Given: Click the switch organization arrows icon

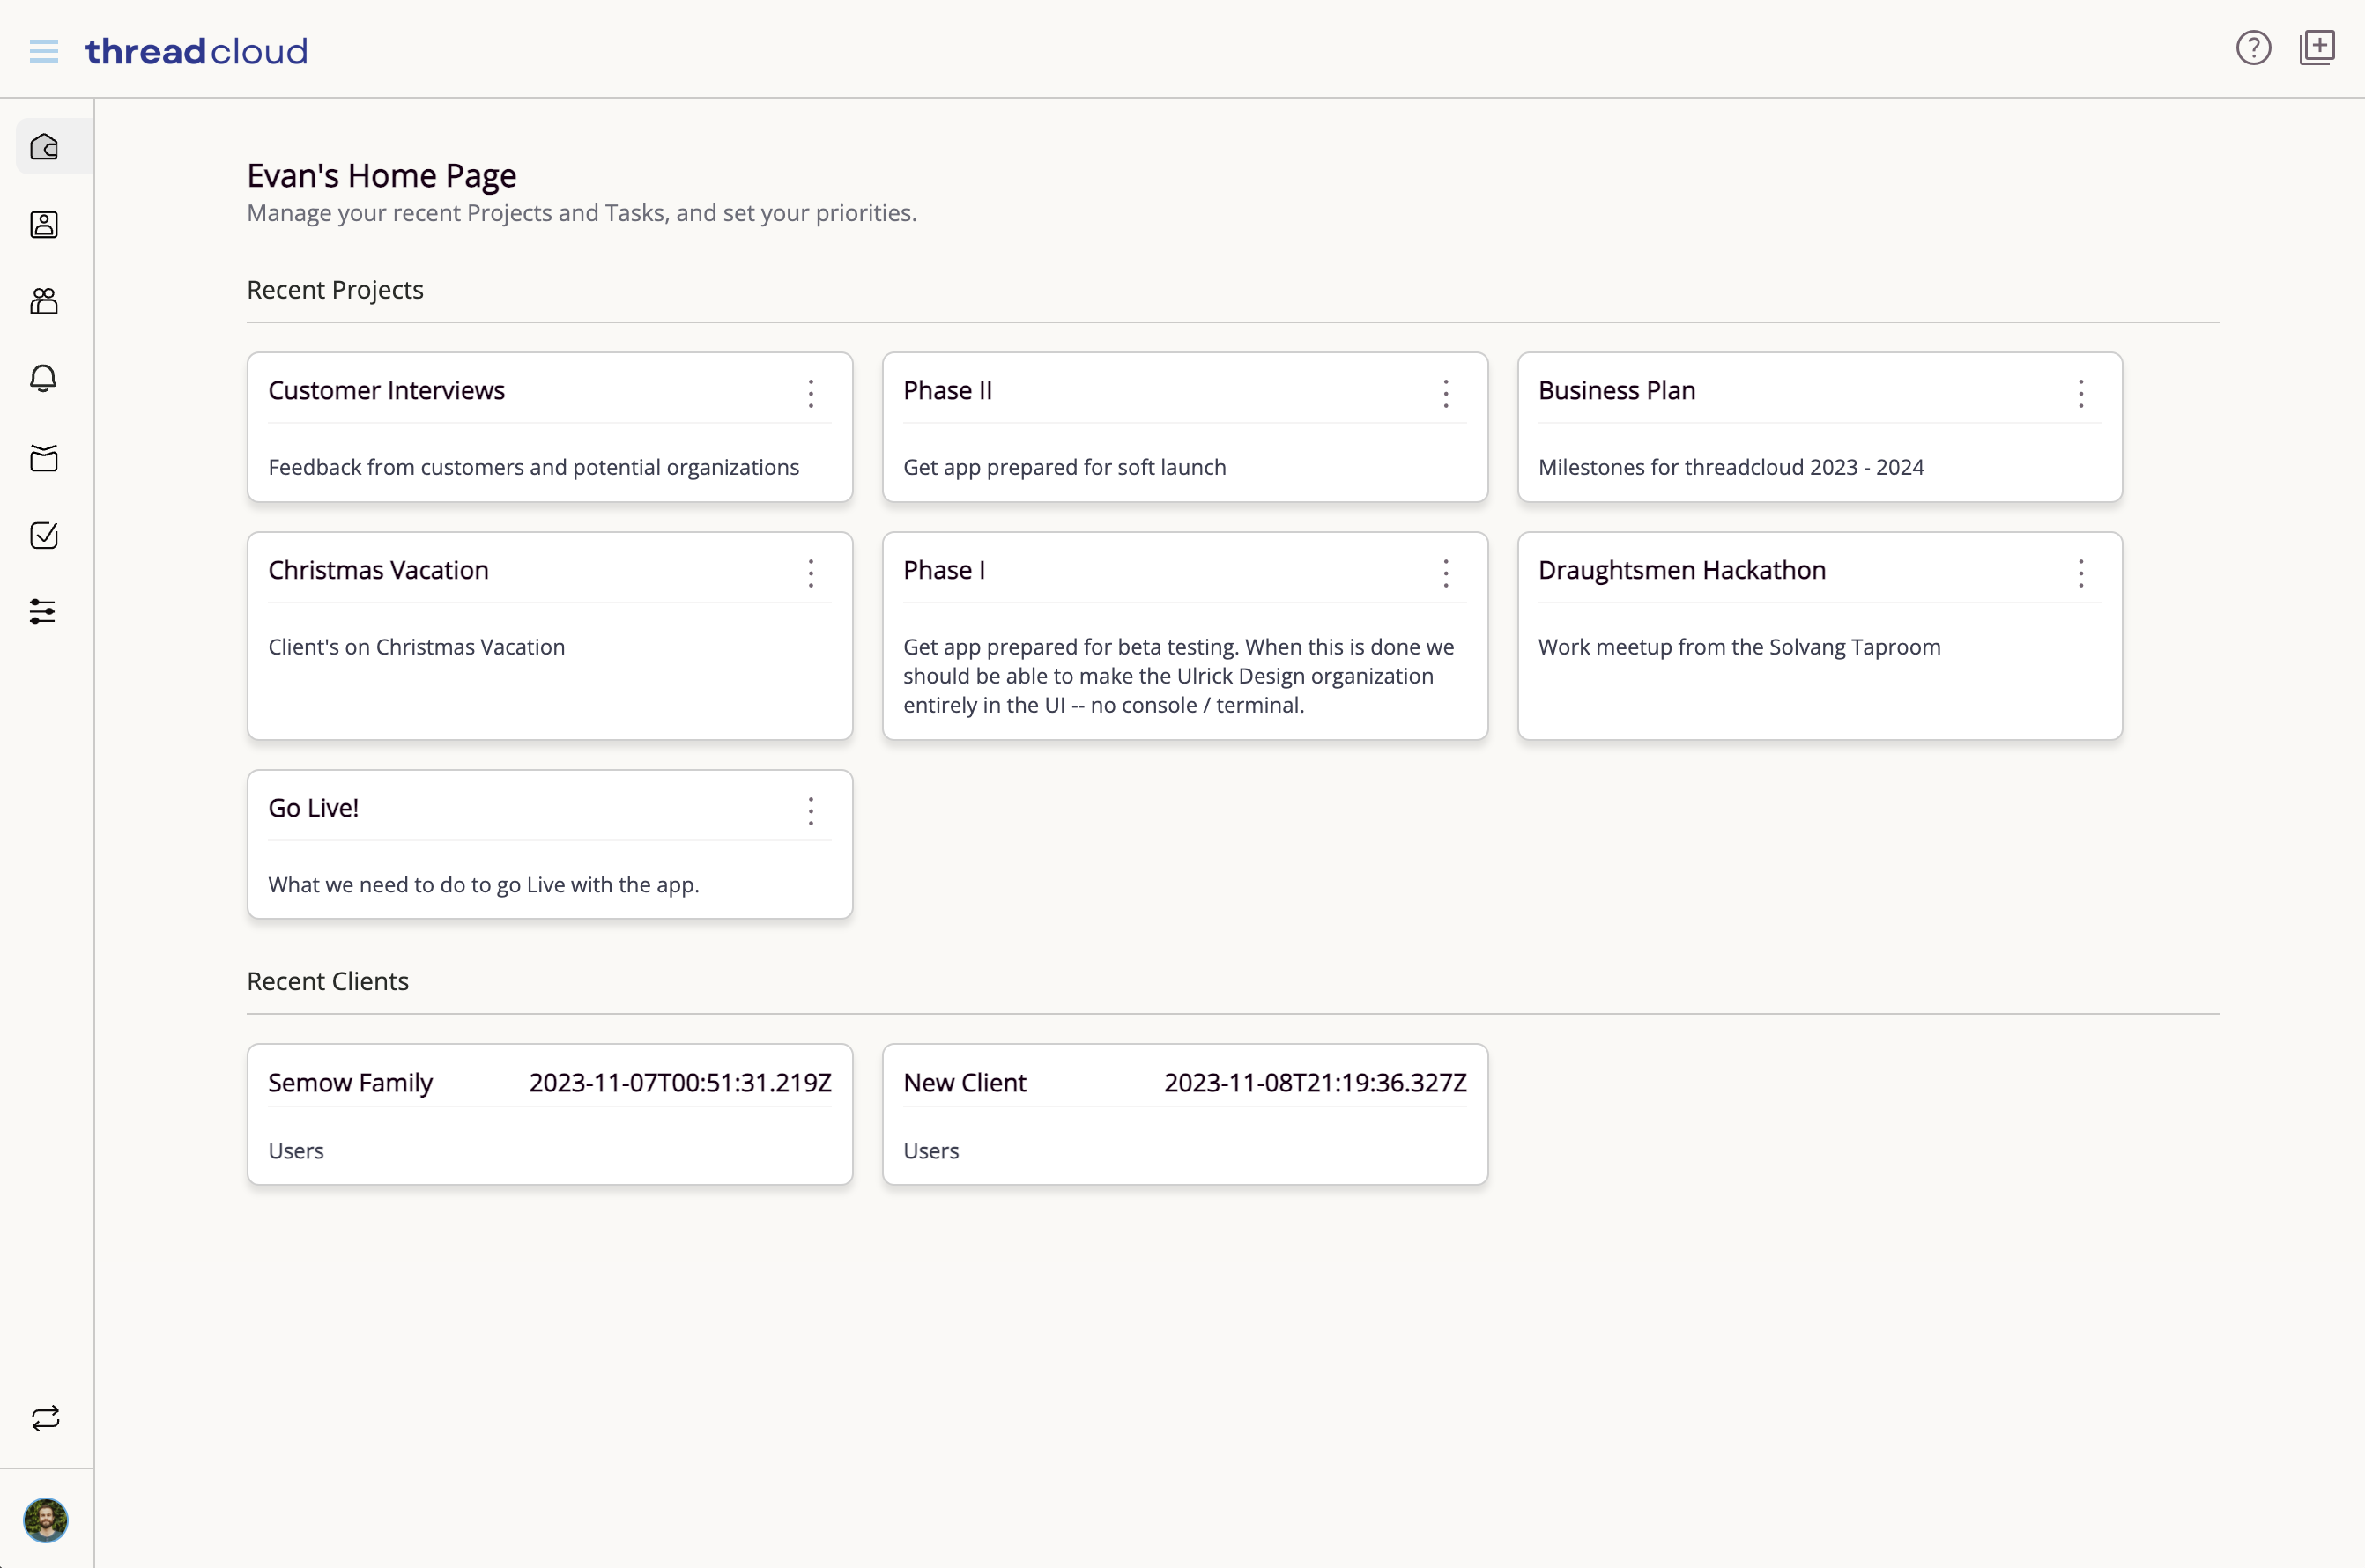Looking at the screenshot, I should click(46, 1417).
